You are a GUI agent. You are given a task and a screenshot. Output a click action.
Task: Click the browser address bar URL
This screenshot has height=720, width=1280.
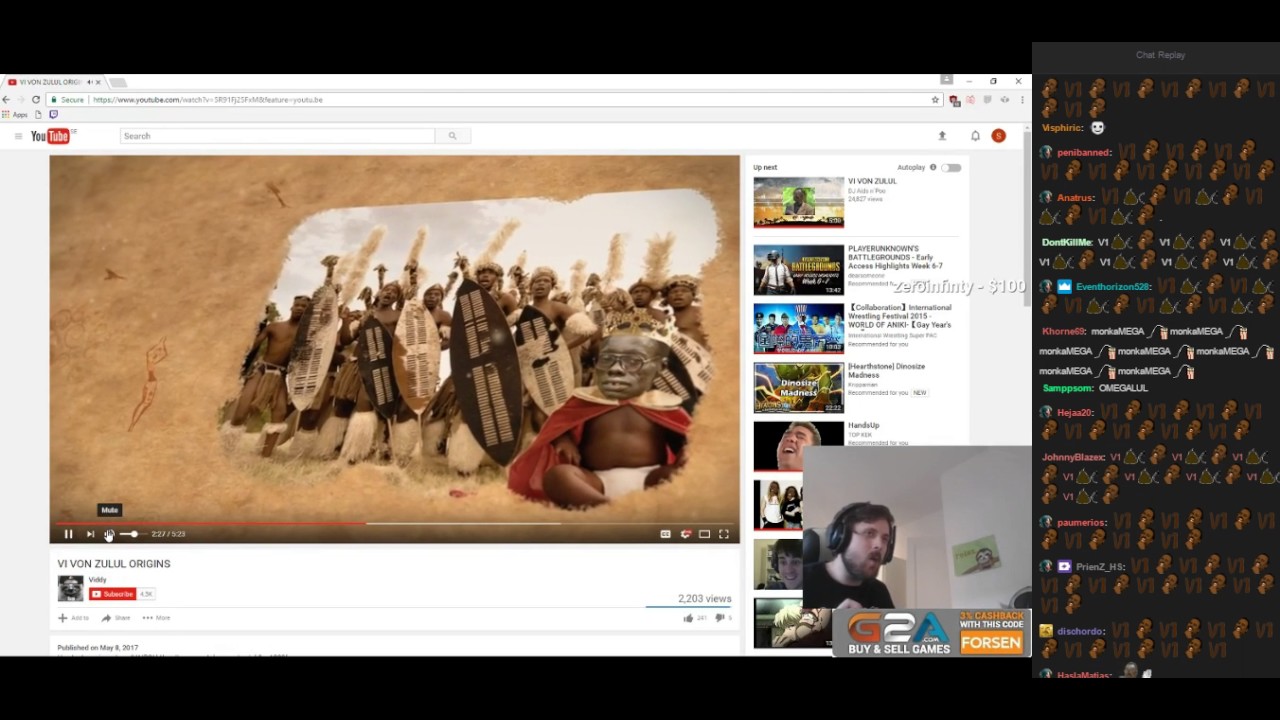coord(207,100)
